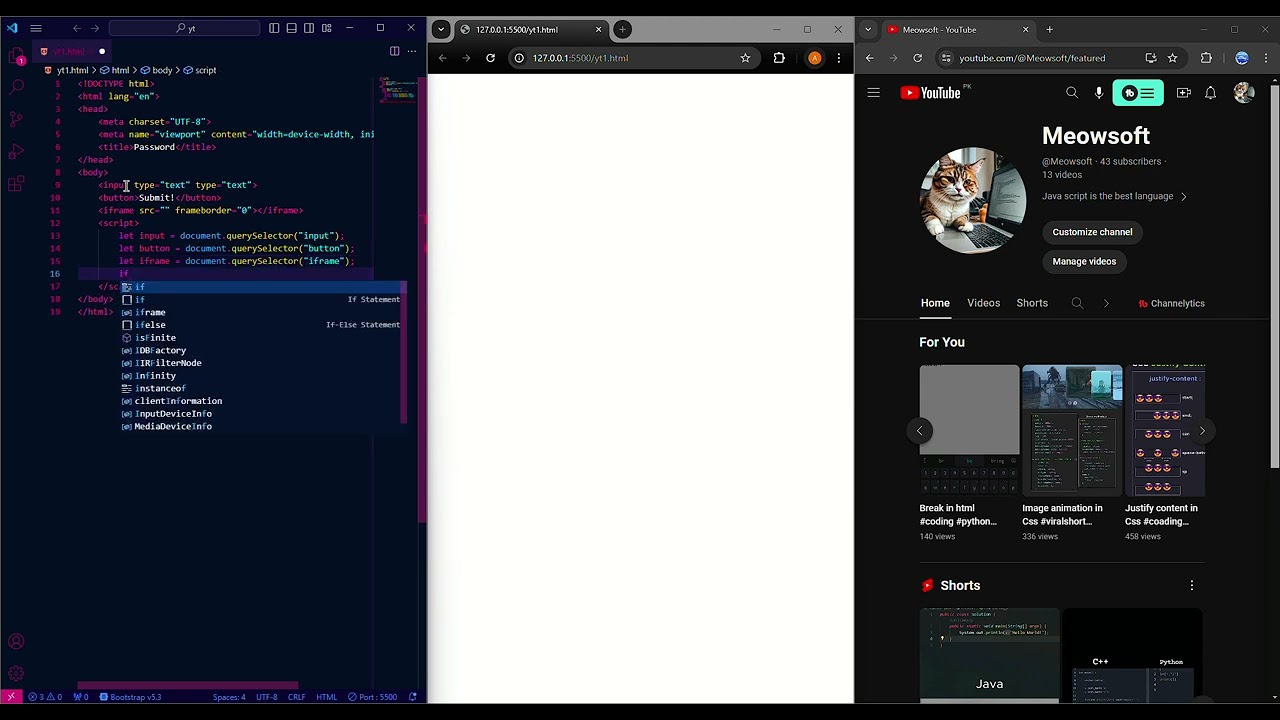Screen dimensions: 1280x720
Task: Change language mode via 'HTML' status item
Action: click(326, 697)
